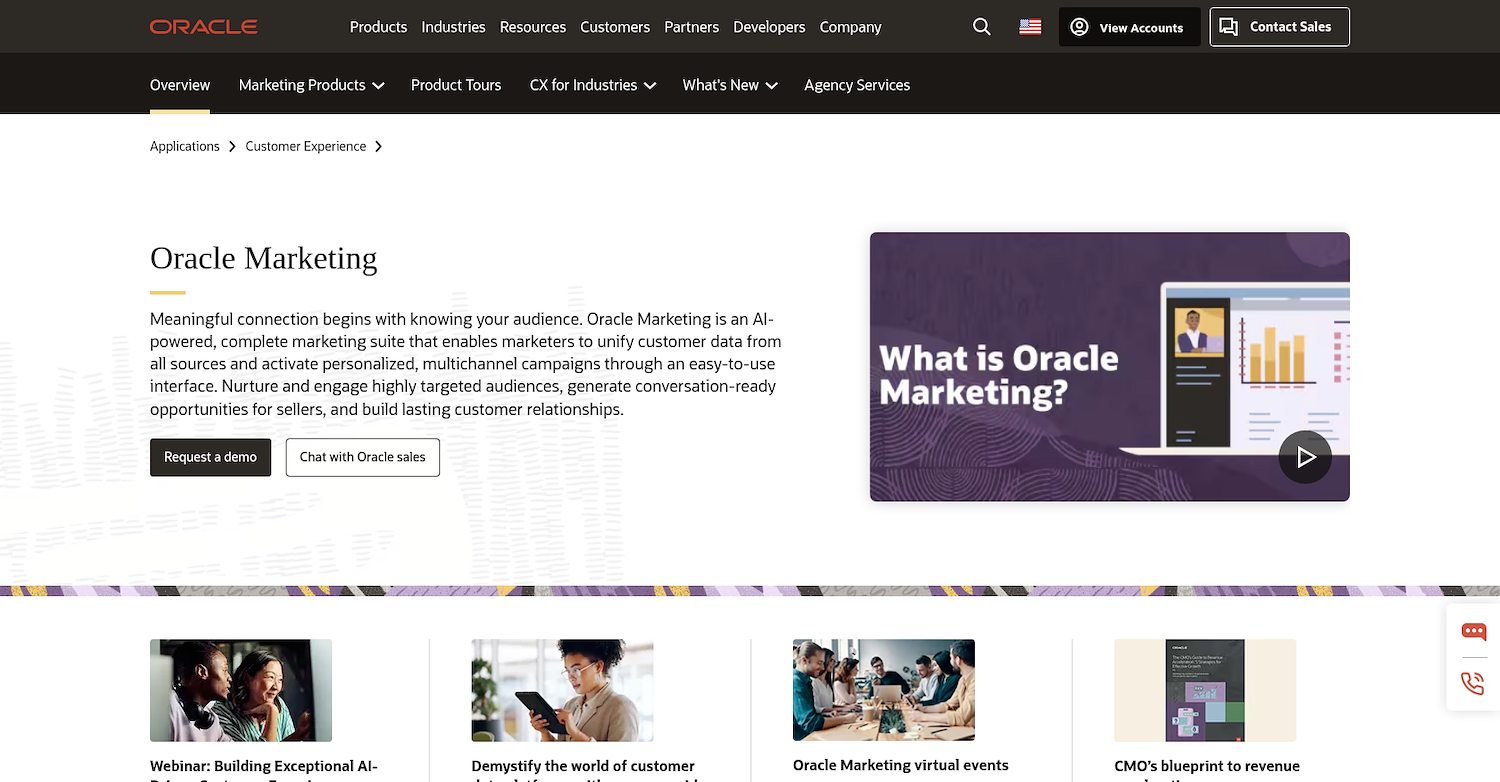
Task: Click View Accounts button
Action: click(x=1130, y=27)
